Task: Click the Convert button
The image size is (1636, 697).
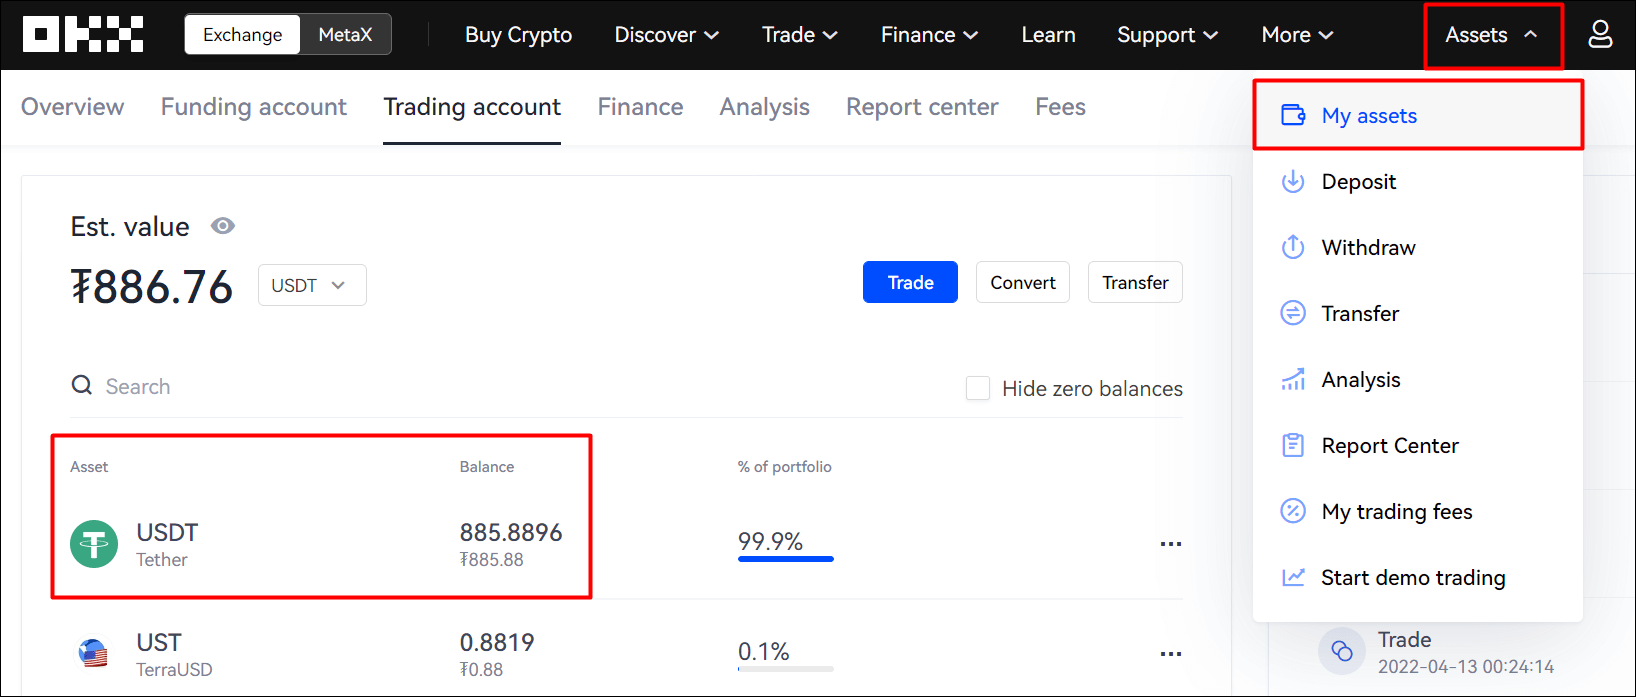Action: click(x=1023, y=282)
